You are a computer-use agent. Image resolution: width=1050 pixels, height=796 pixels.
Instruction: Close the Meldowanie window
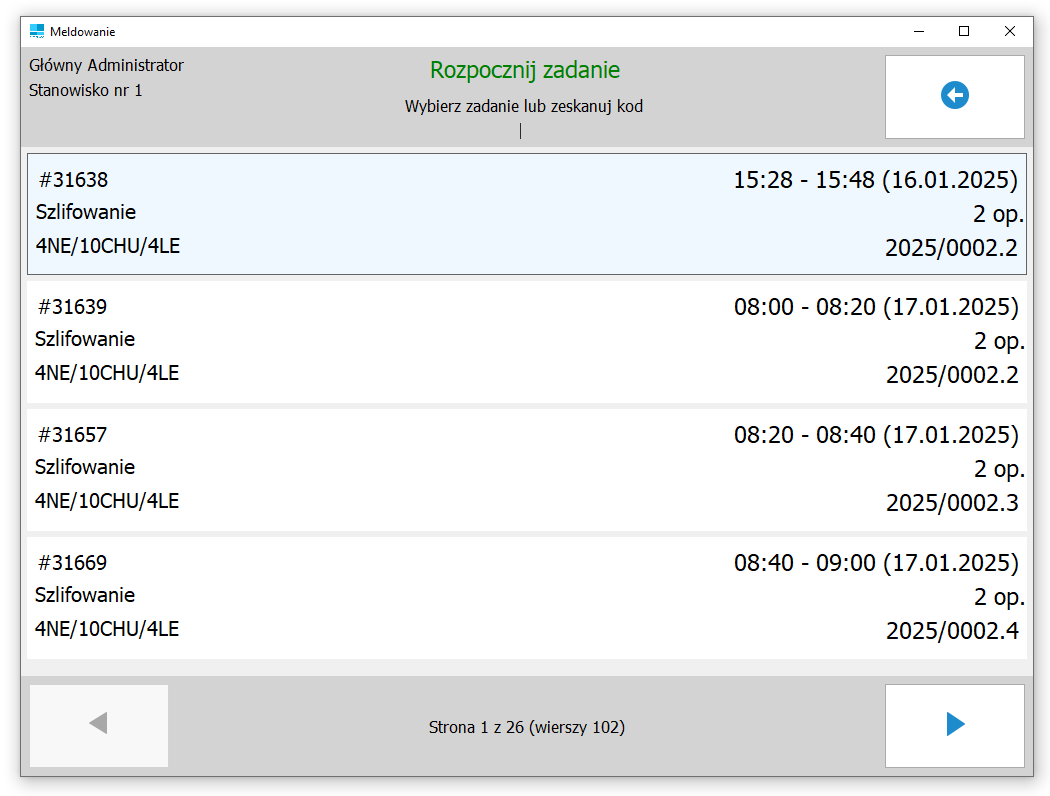tap(1010, 32)
